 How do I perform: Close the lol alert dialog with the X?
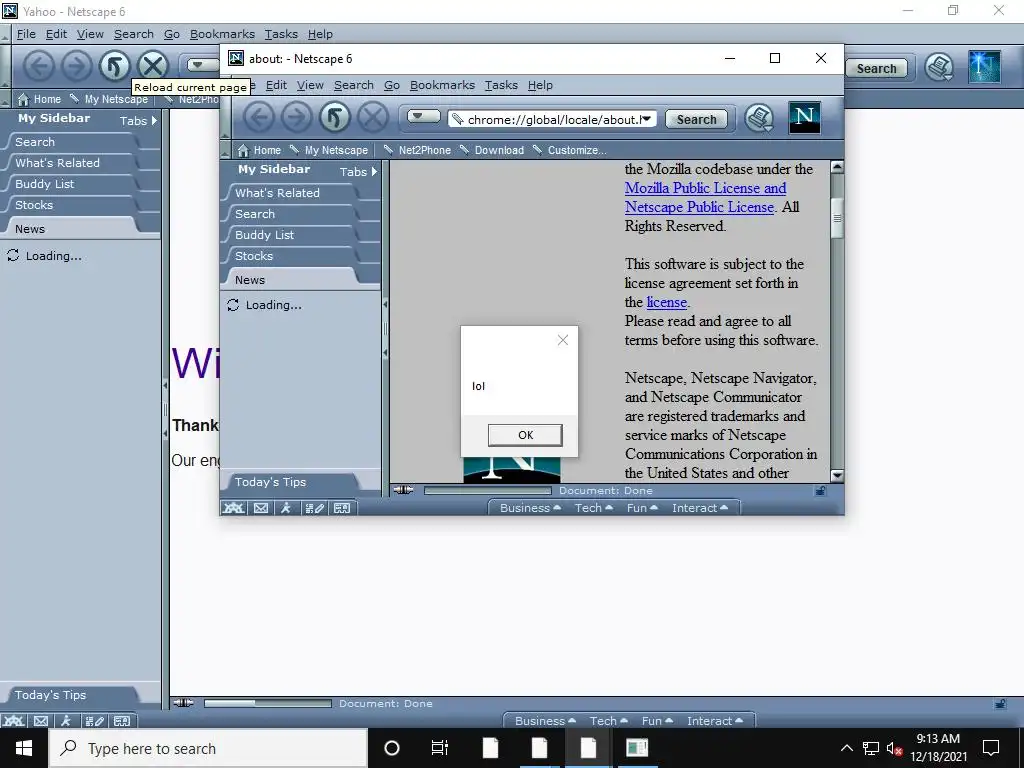coord(563,340)
